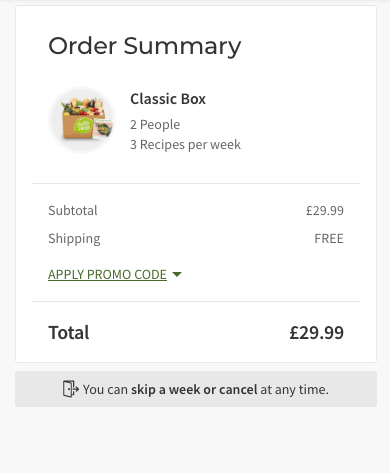390x473 pixels.
Task: Click the vegetables atop the box image
Action: point(83,107)
